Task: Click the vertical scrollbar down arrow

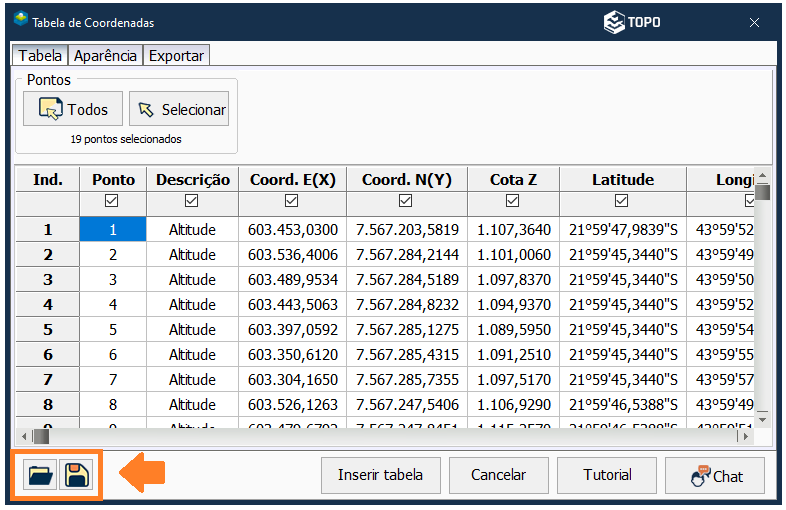Action: click(763, 417)
